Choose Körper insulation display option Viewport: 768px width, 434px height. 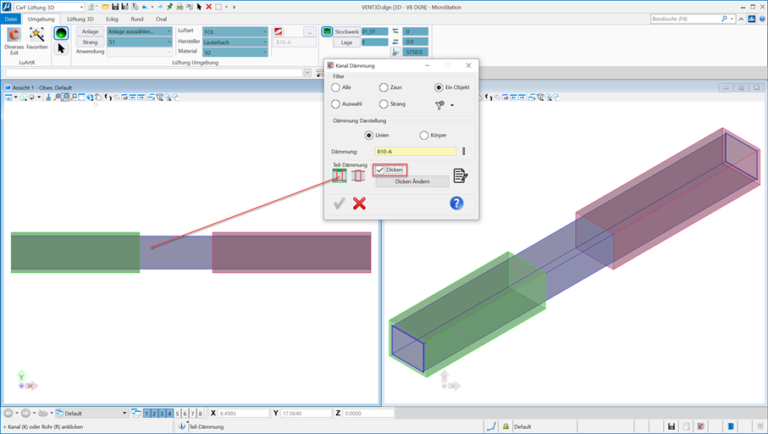pos(424,135)
